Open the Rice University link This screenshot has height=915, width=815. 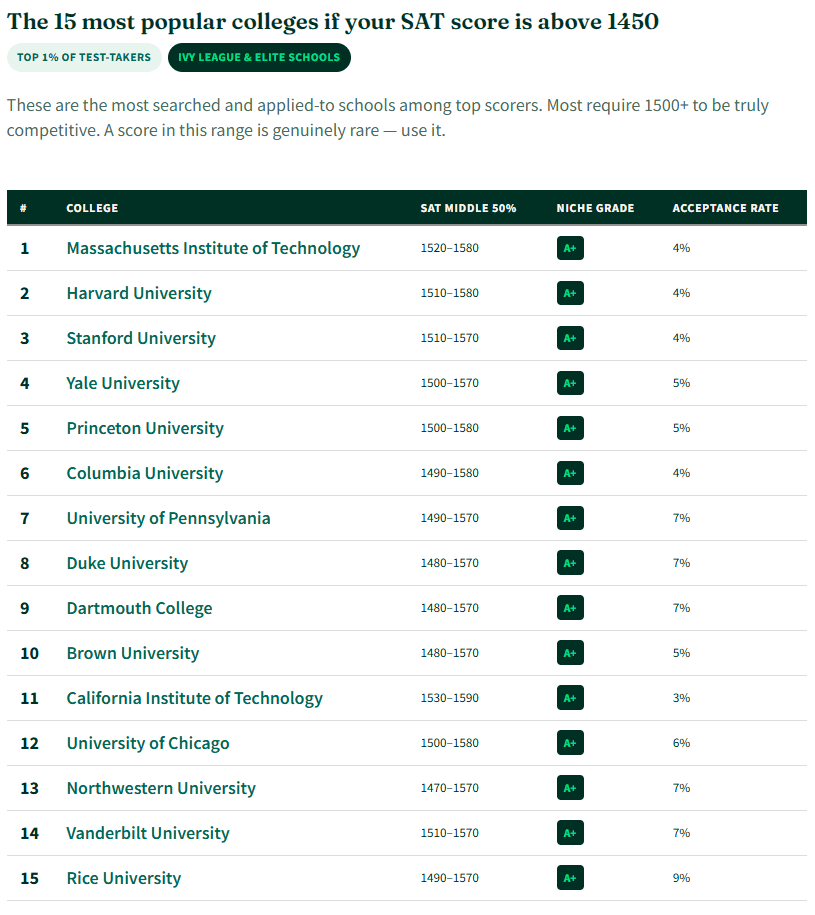124,878
